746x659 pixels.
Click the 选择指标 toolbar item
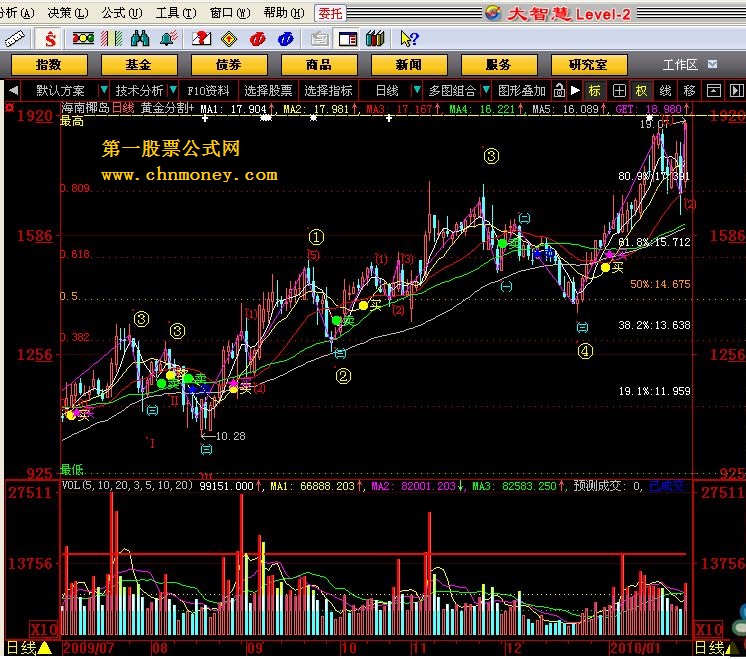coord(328,90)
